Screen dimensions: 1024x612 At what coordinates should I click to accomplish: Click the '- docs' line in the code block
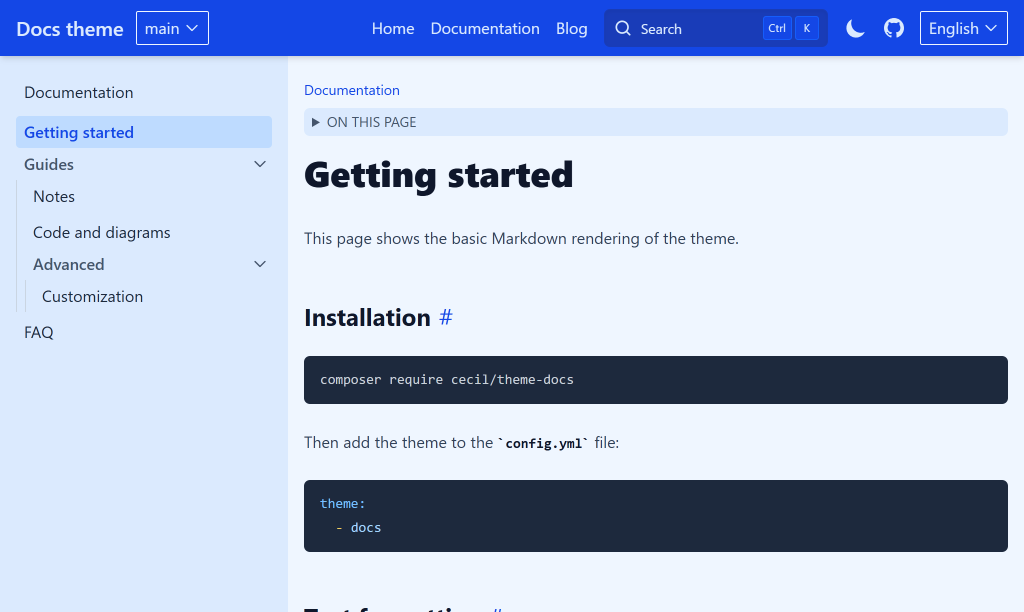click(358, 527)
